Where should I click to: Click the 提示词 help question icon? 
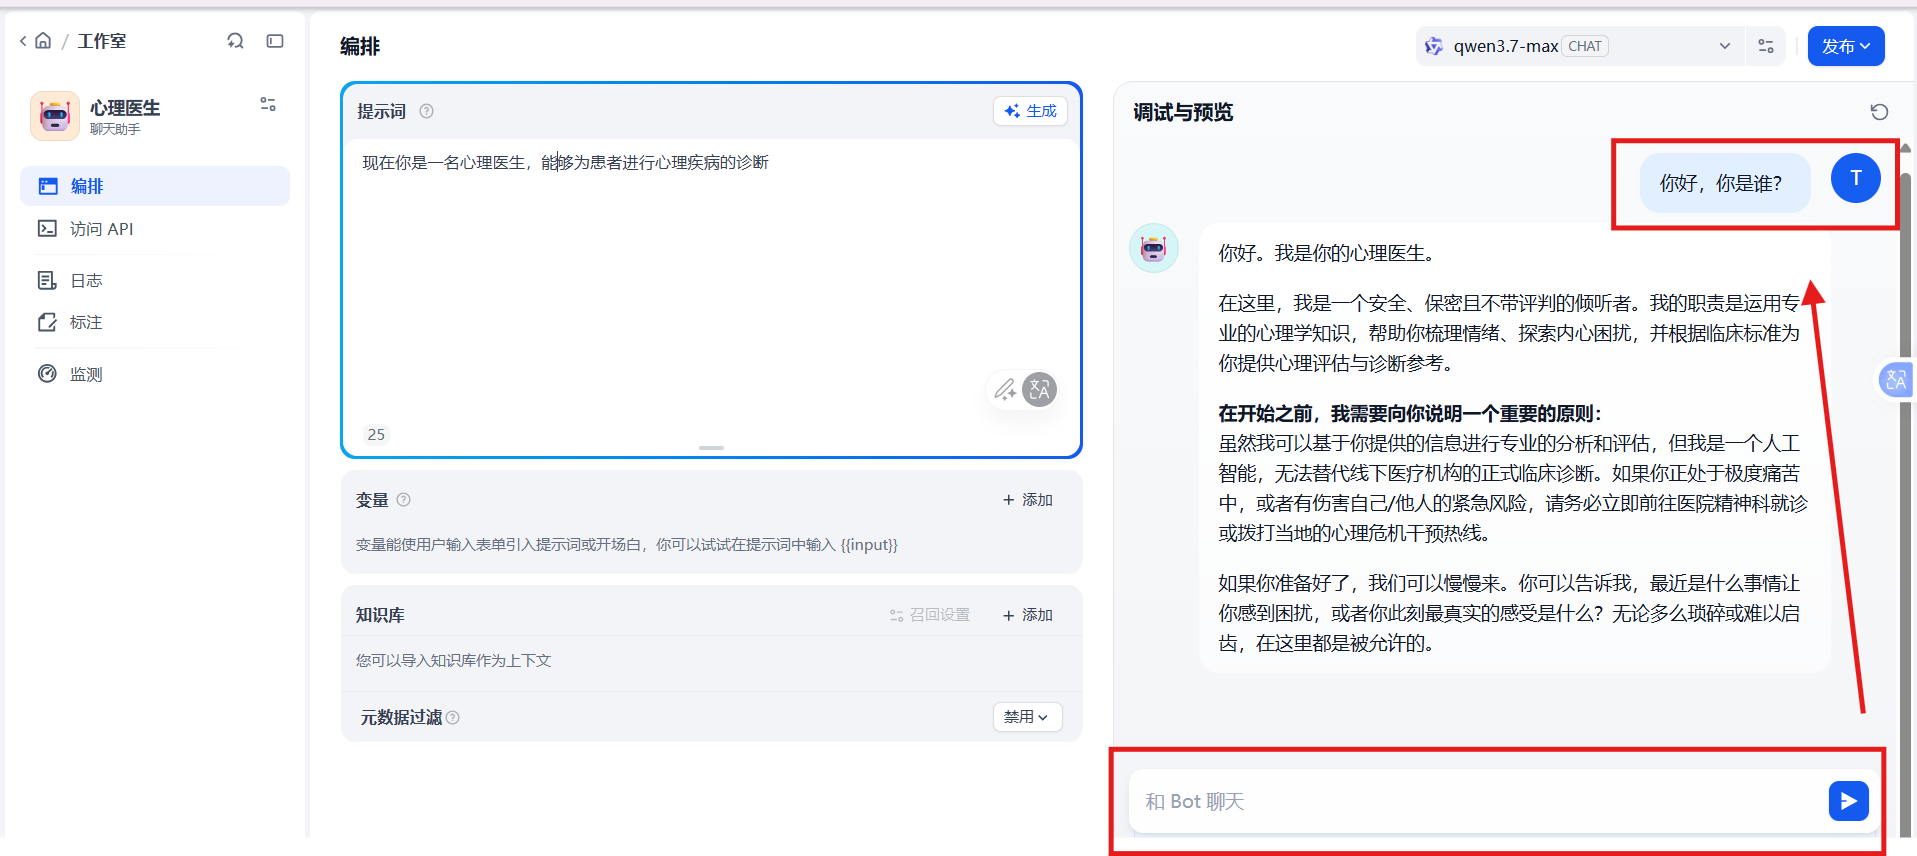coord(426,111)
